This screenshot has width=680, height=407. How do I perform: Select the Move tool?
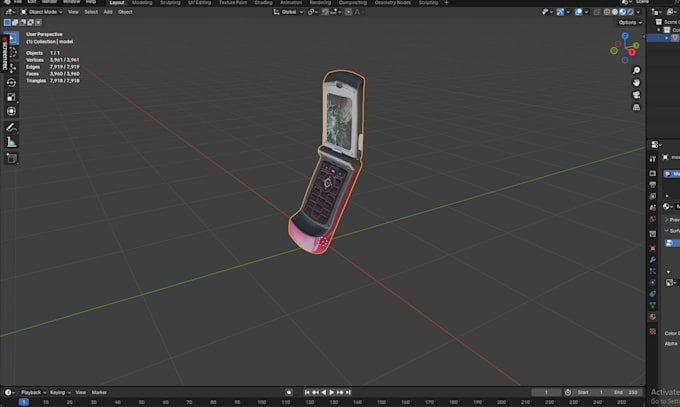point(12,67)
